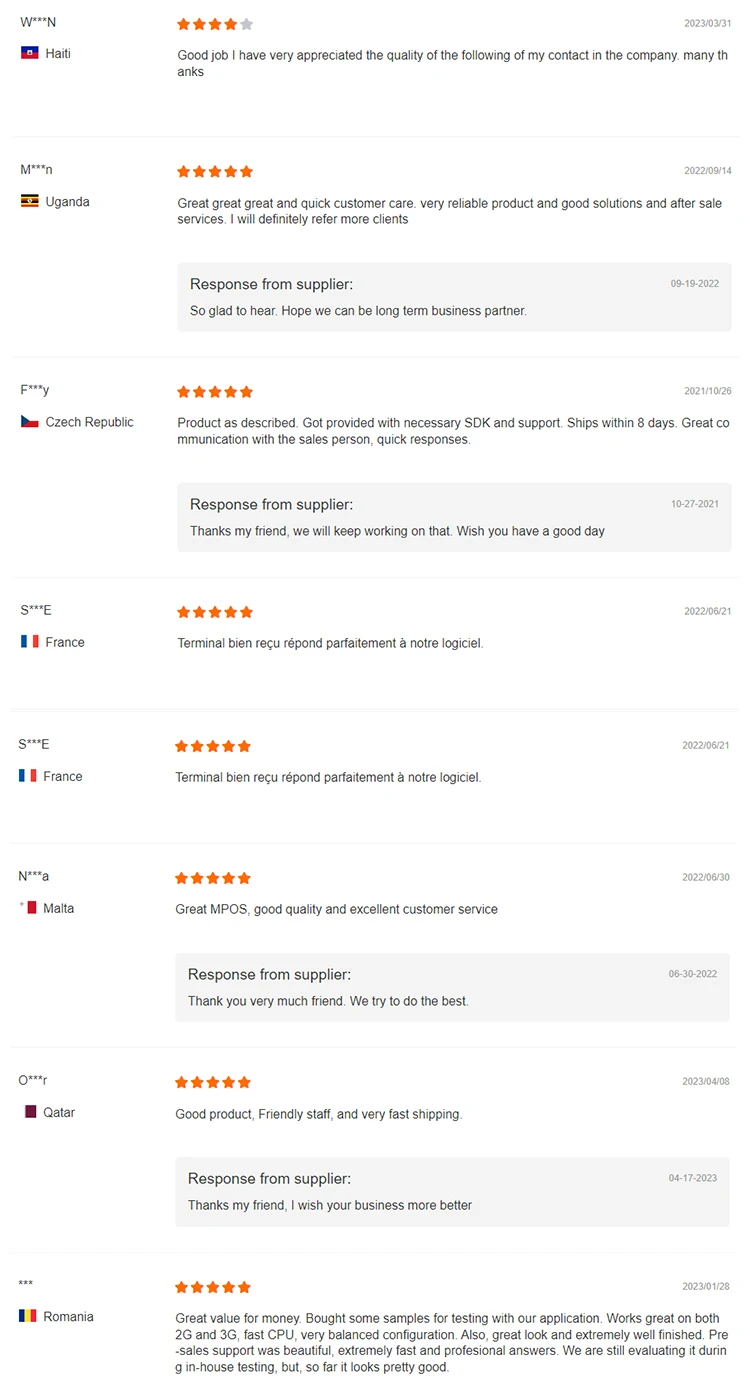Click the "Great MPOS" review text

coord(336,909)
